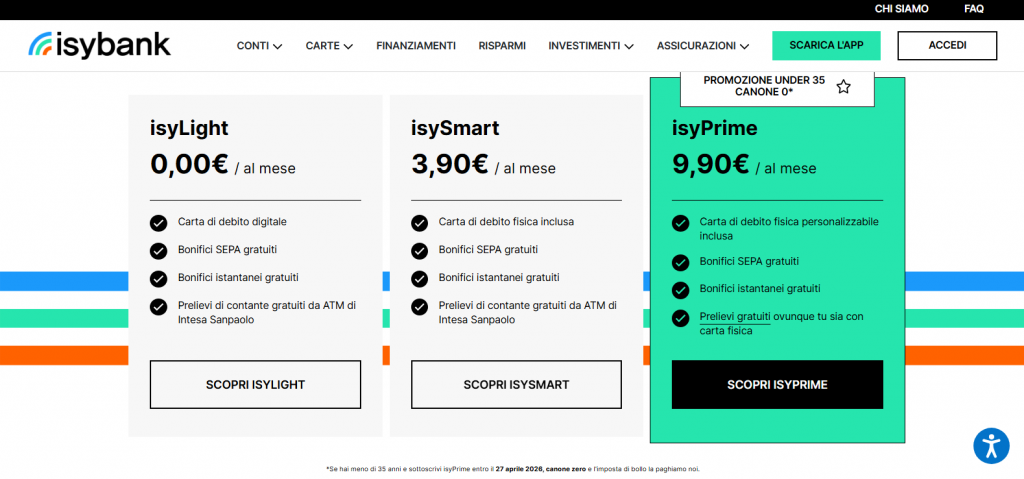Click the isybank rainbow logo
This screenshot has height=479, width=1024.
(x=100, y=45)
